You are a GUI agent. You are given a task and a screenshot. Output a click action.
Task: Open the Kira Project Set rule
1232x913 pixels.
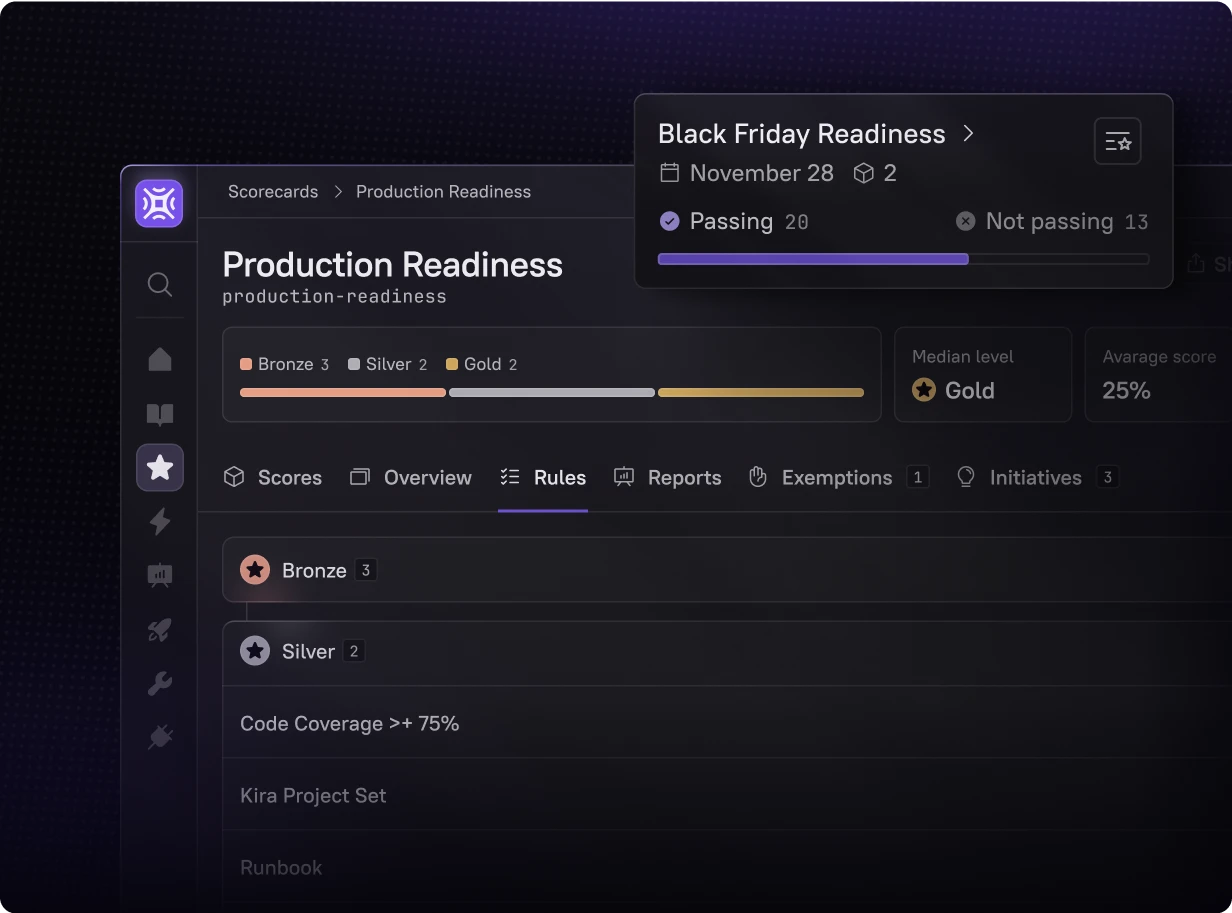pyautogui.click(x=727, y=795)
